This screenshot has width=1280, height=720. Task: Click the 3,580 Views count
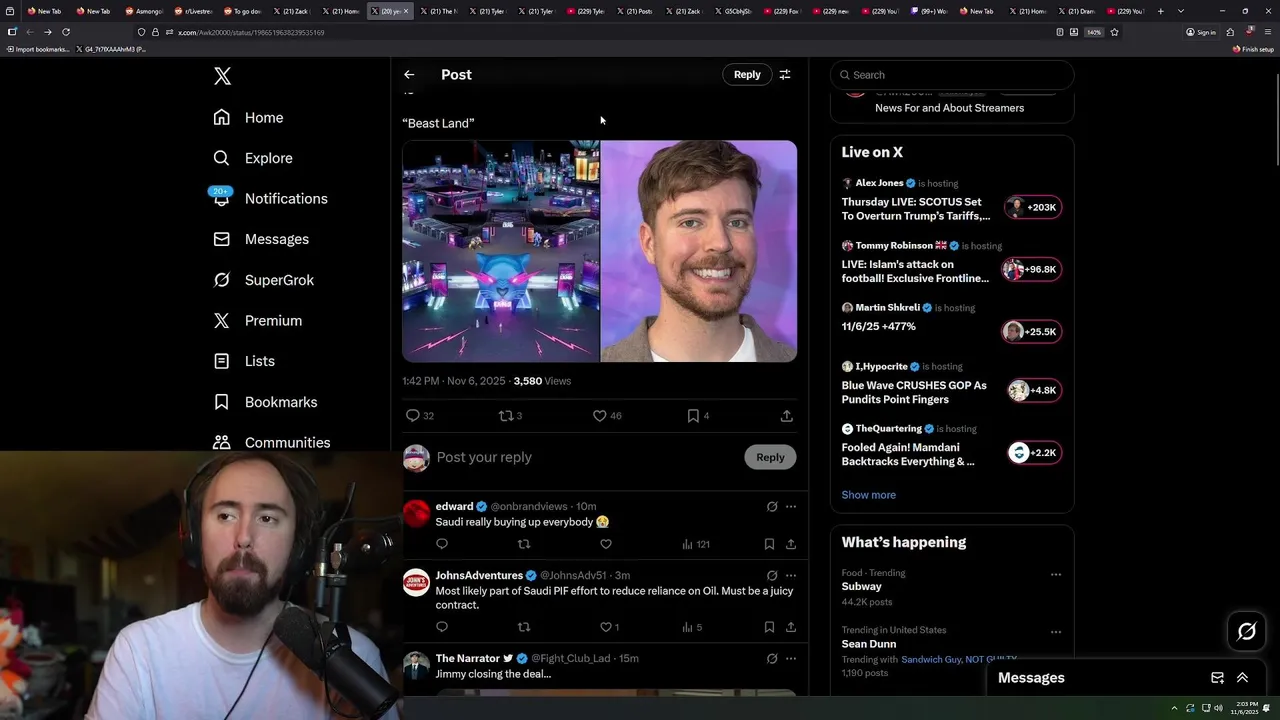tap(542, 381)
